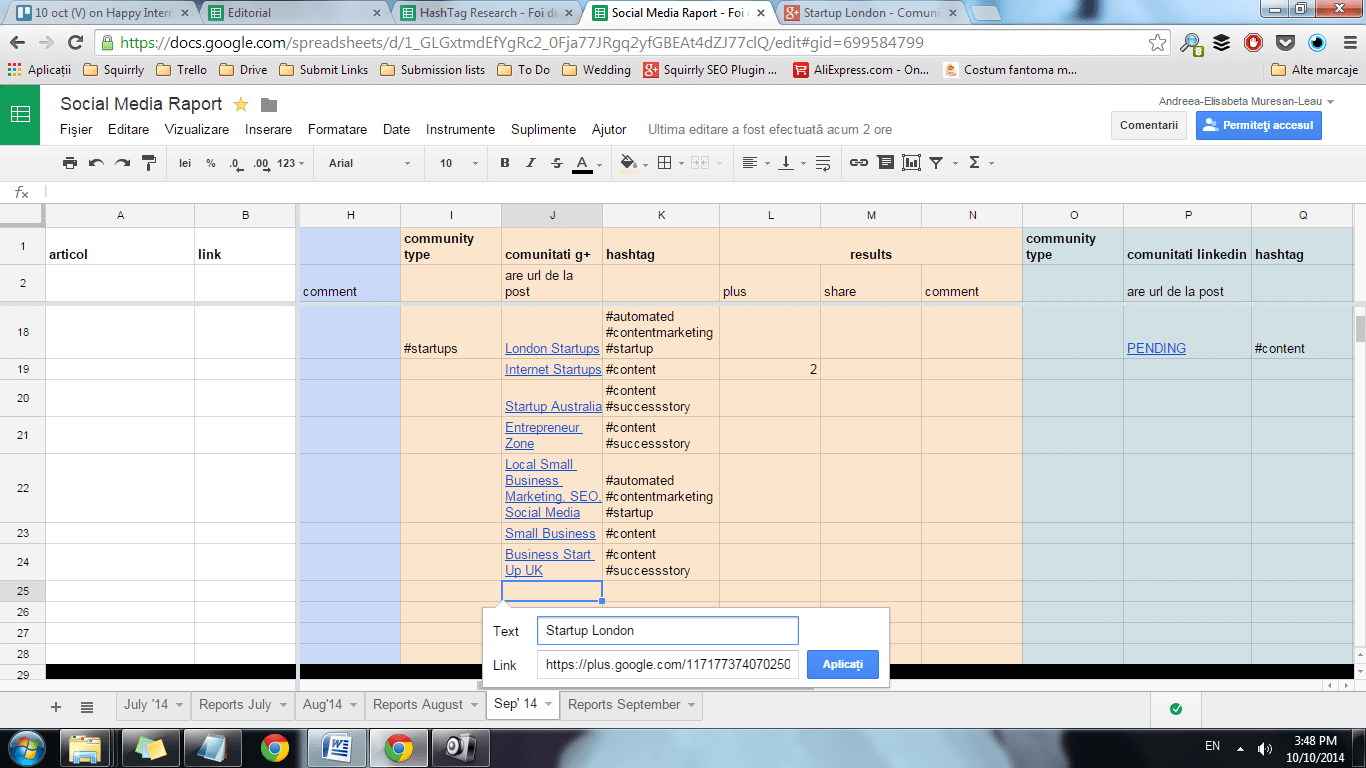
Task: Toggle bold formatting
Action: pos(505,163)
